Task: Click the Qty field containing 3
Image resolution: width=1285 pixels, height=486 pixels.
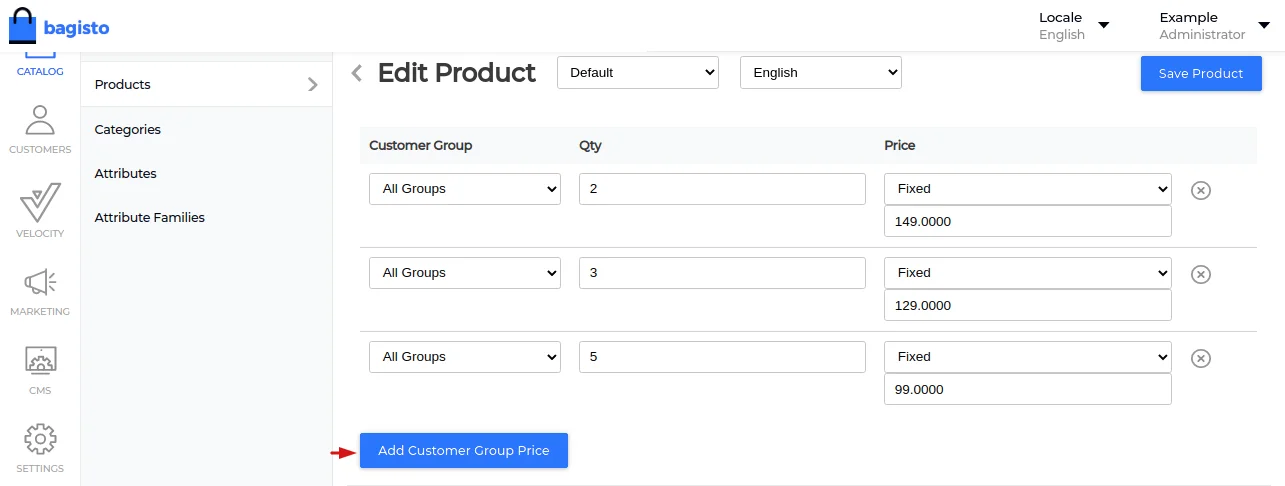Action: pyautogui.click(x=721, y=273)
